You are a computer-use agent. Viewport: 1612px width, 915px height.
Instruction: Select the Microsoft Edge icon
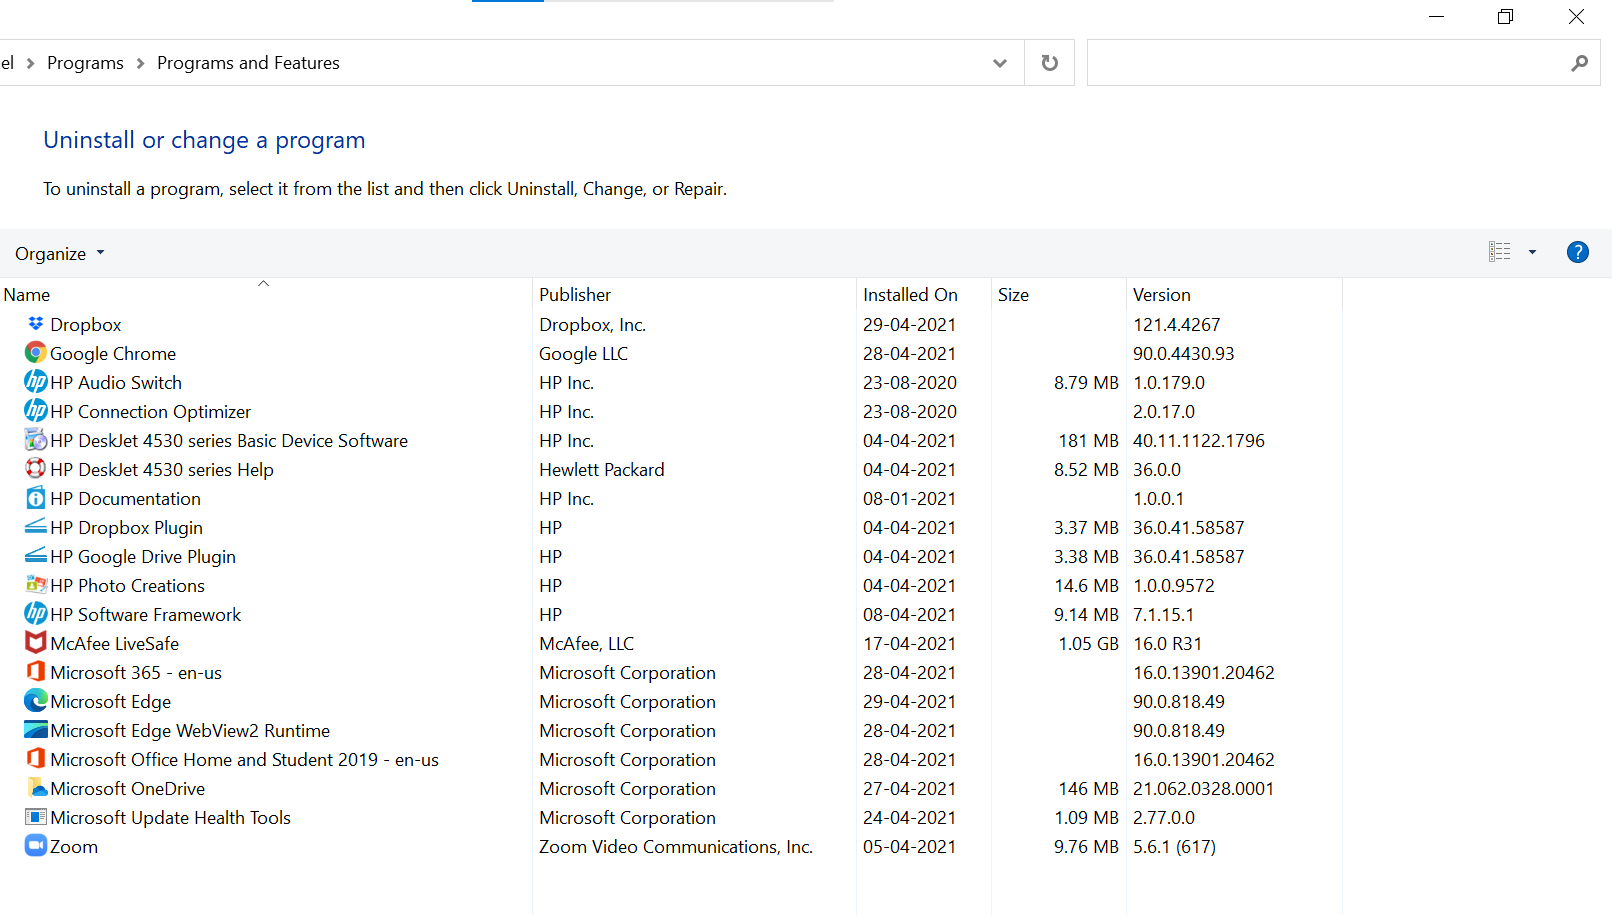[x=36, y=701]
